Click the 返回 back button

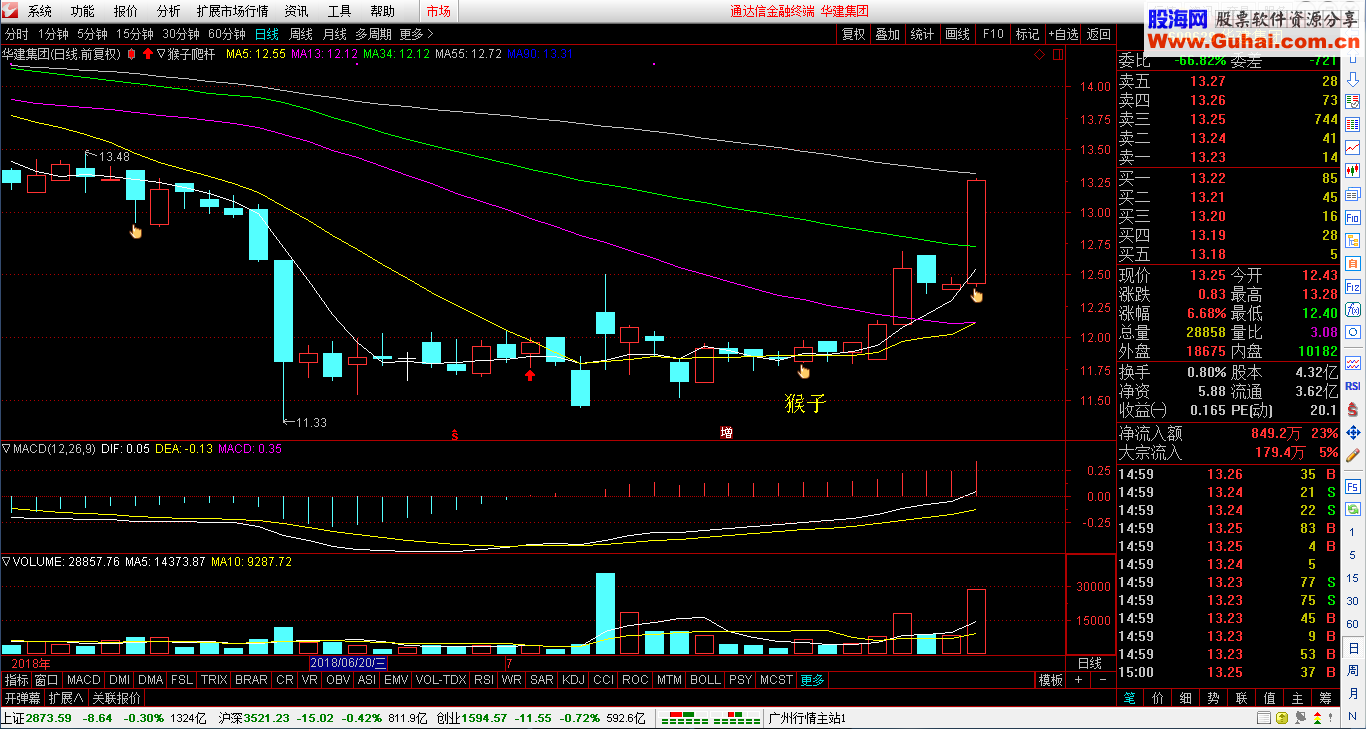tap(1098, 34)
